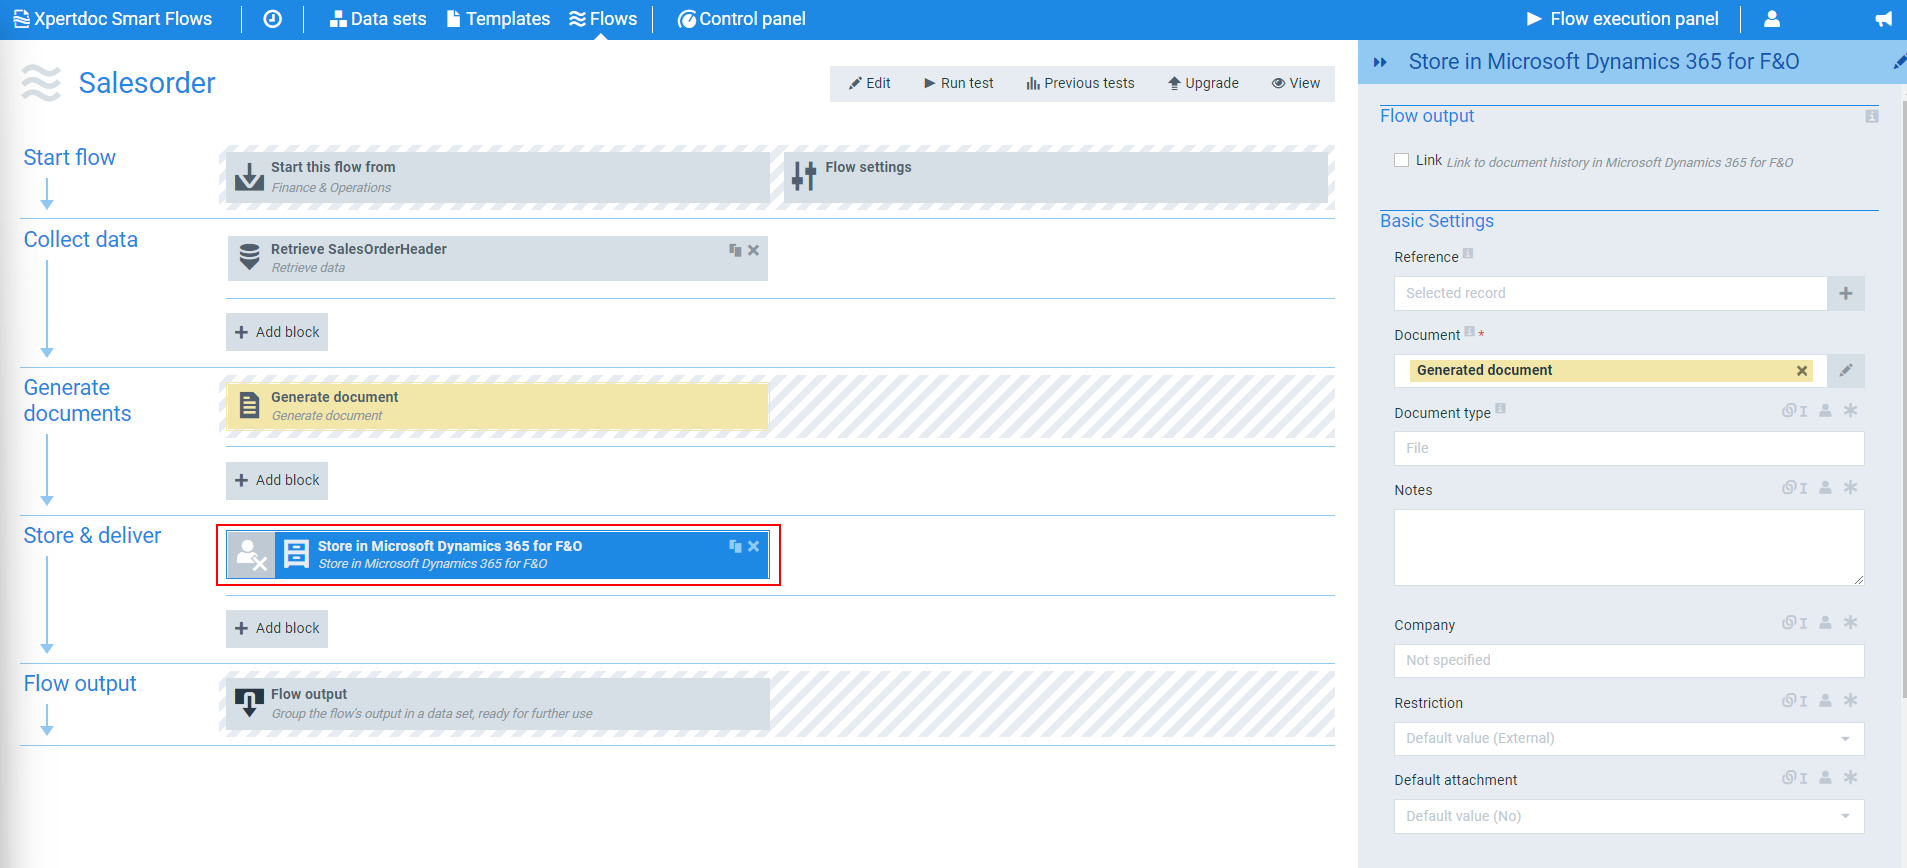
Task: Click user-condition icon on Store block
Action: point(251,555)
